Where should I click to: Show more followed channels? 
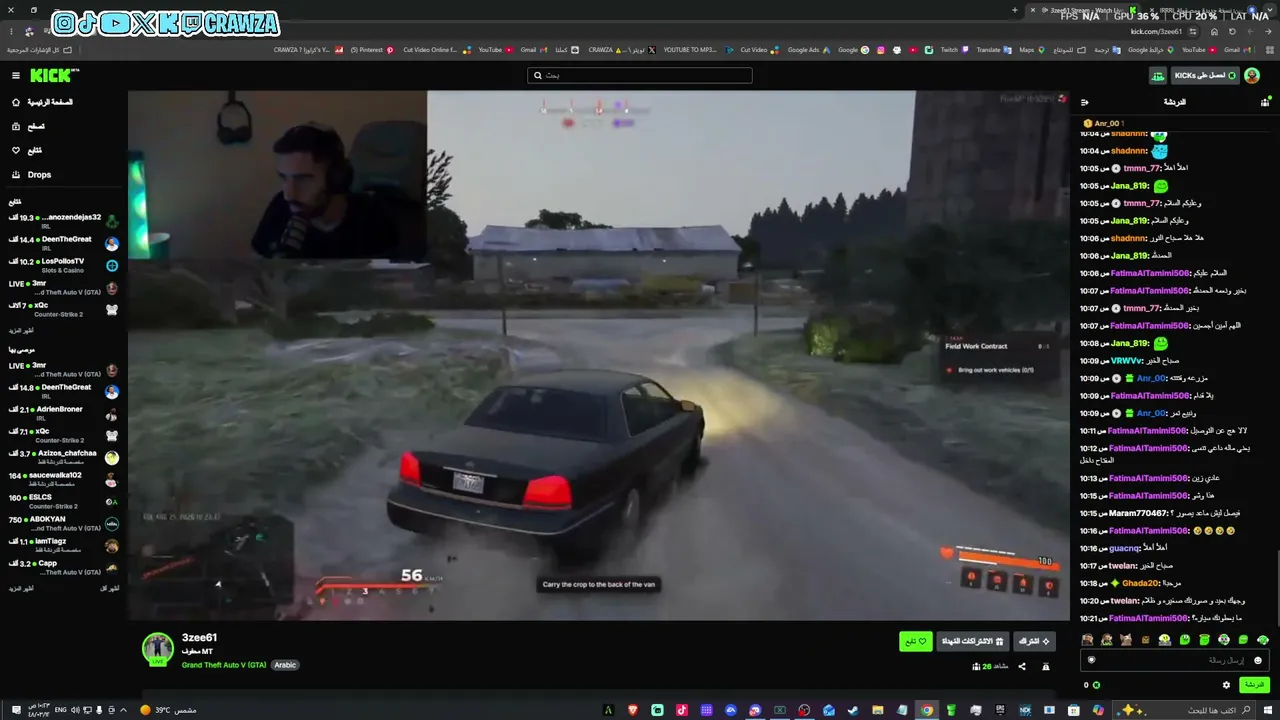22,330
